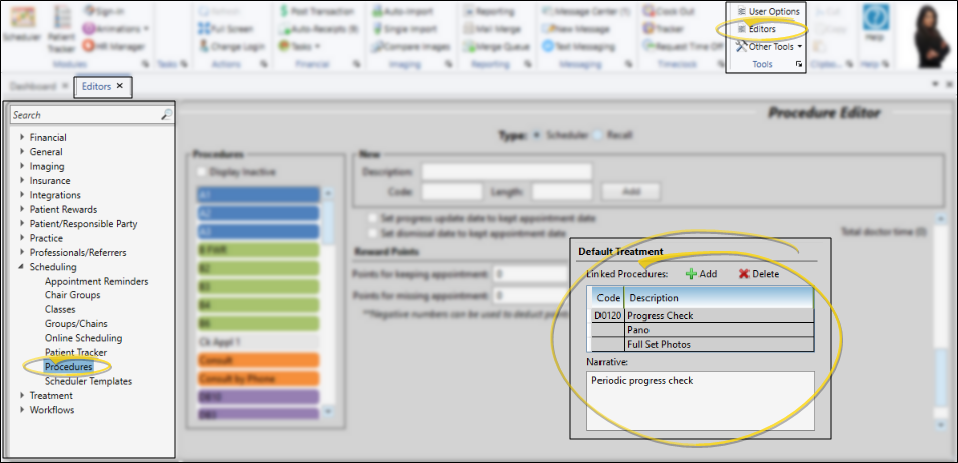Click the Editors tool in ribbon

click(x=761, y=29)
